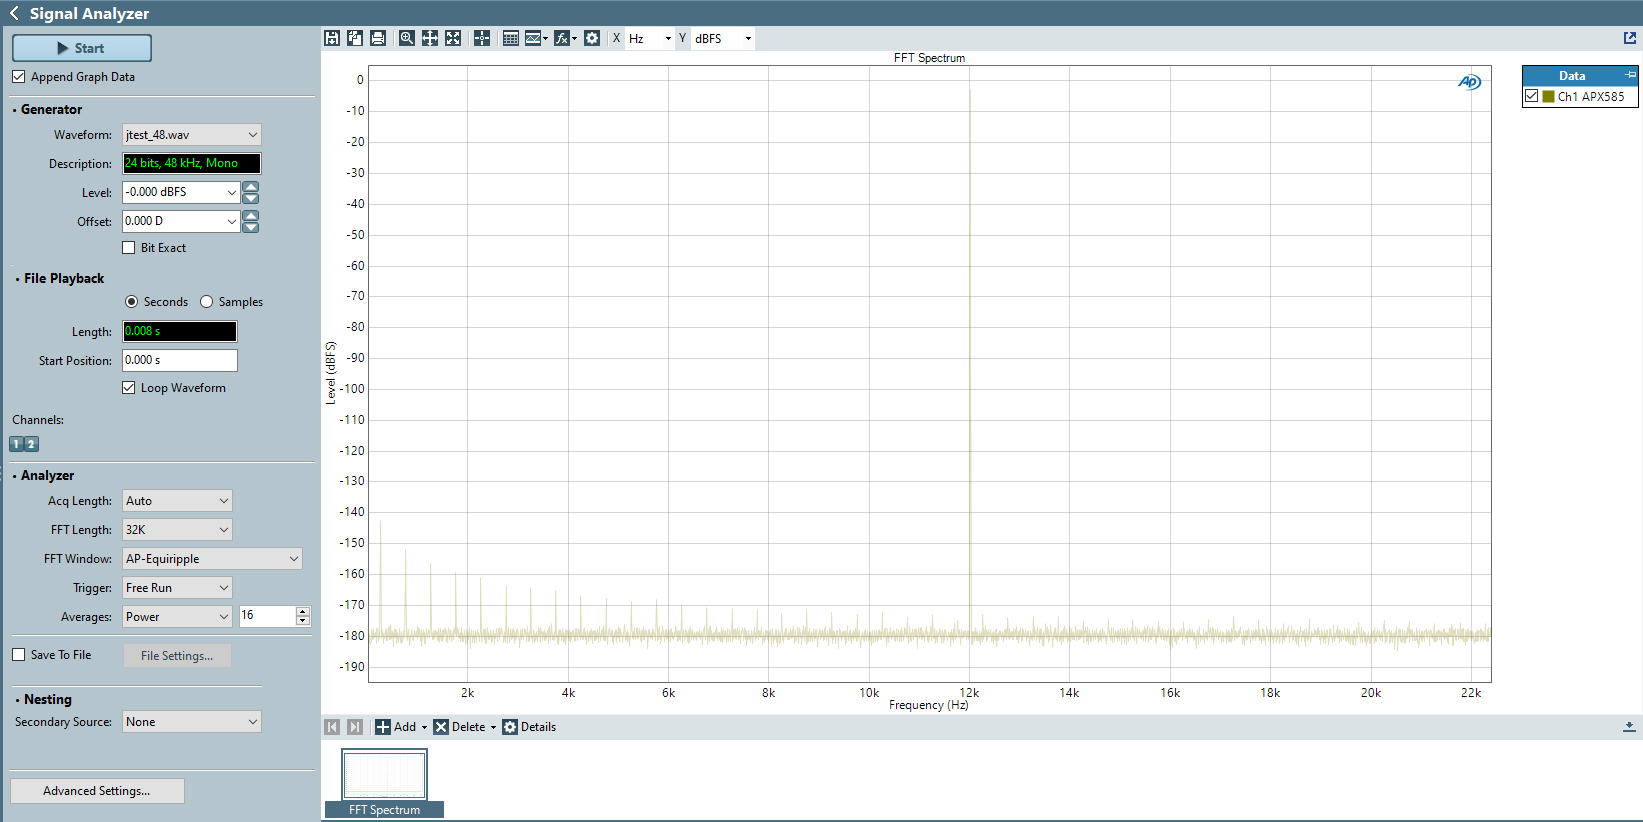Click the print graph icon
This screenshot has height=822, width=1643.
coord(378,38)
